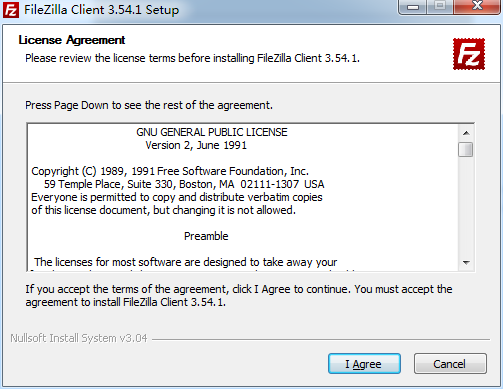
Task: Close the FileZilla setup window
Action: tap(477, 7)
